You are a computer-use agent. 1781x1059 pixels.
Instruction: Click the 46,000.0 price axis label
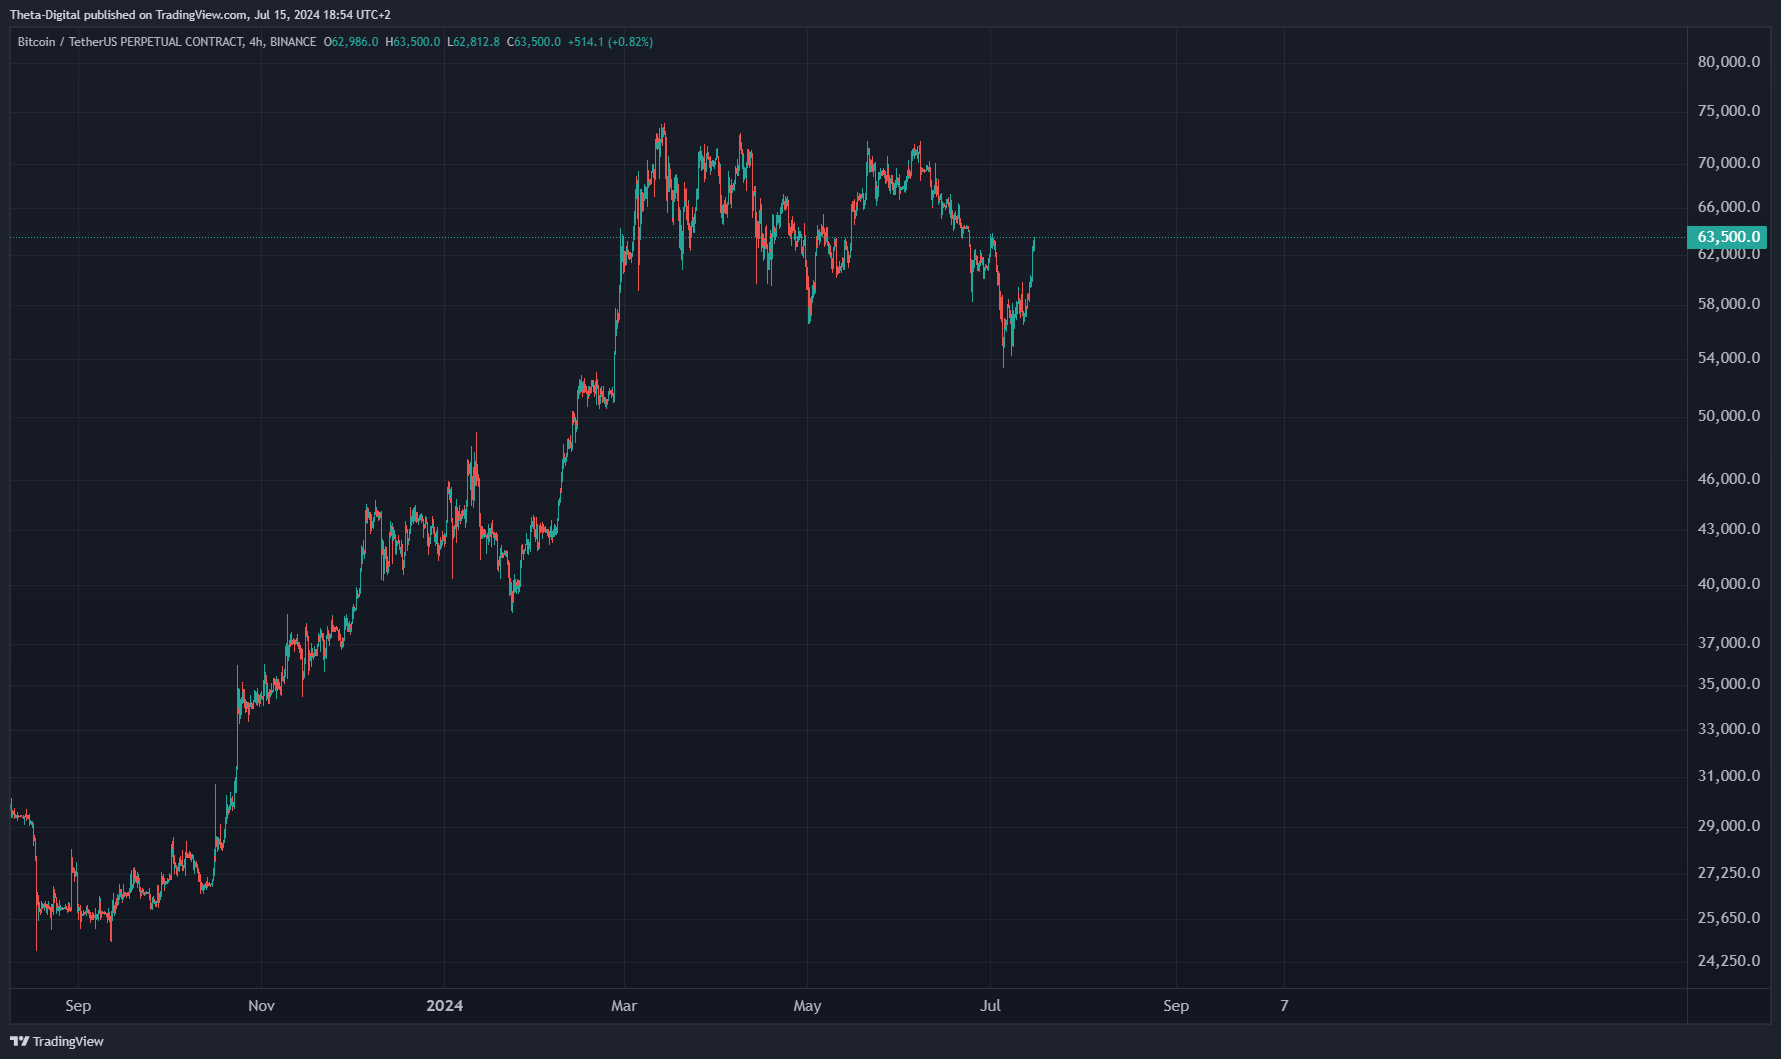pos(1729,479)
